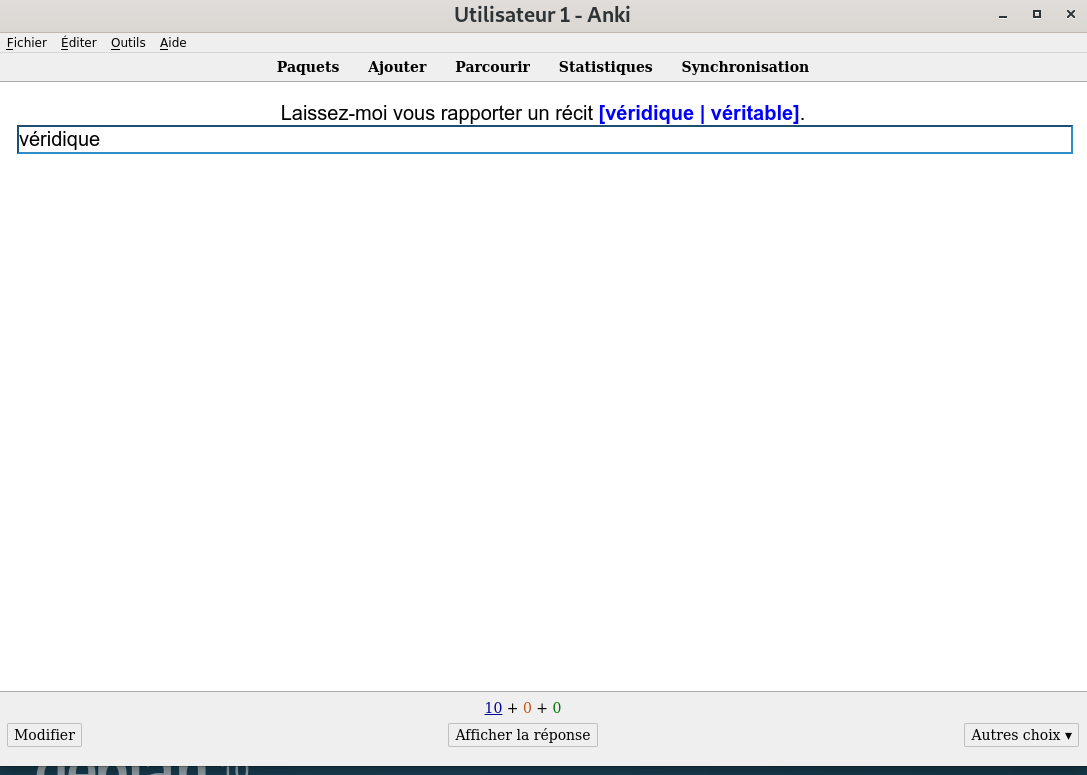Click the sentence Laissez-moi vous rapporter un récit

coord(437,113)
